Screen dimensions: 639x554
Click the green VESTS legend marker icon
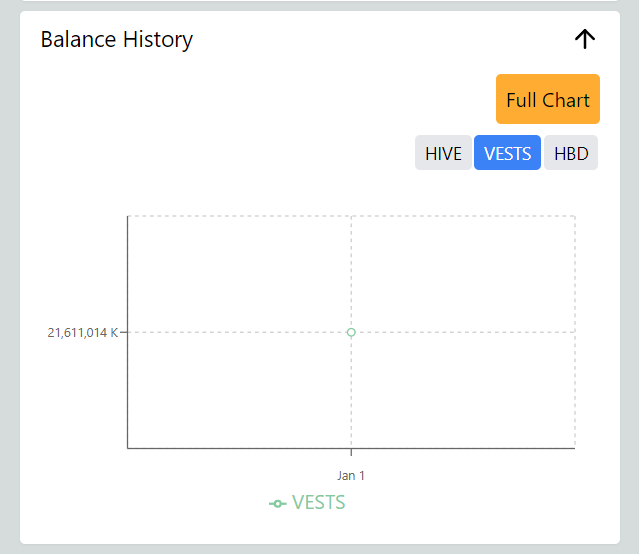point(278,503)
